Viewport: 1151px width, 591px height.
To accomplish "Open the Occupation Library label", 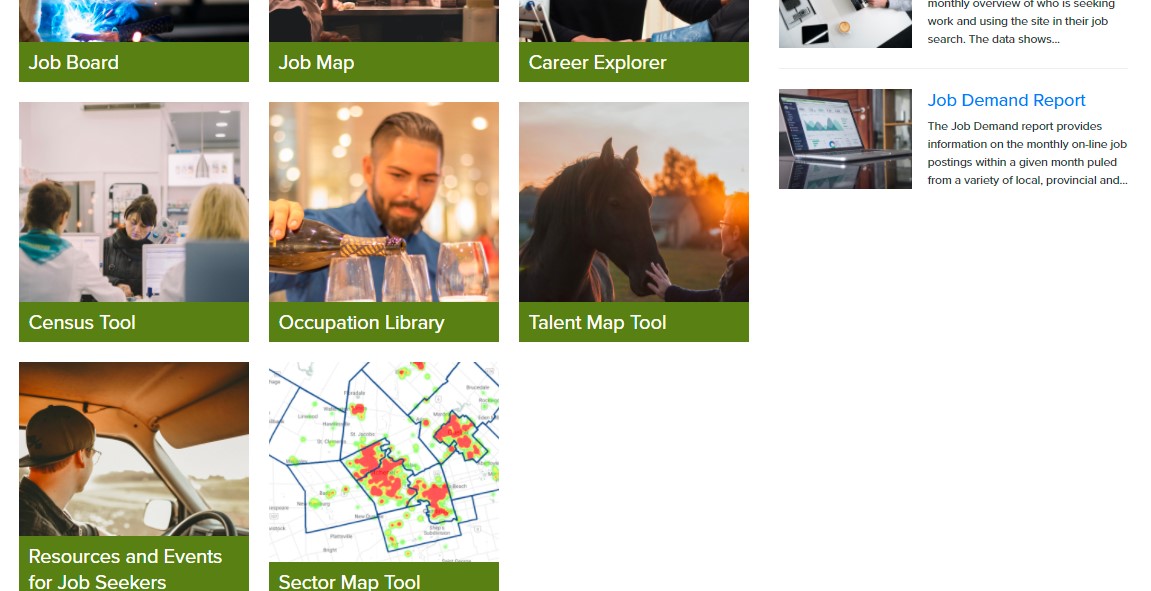I will point(384,322).
